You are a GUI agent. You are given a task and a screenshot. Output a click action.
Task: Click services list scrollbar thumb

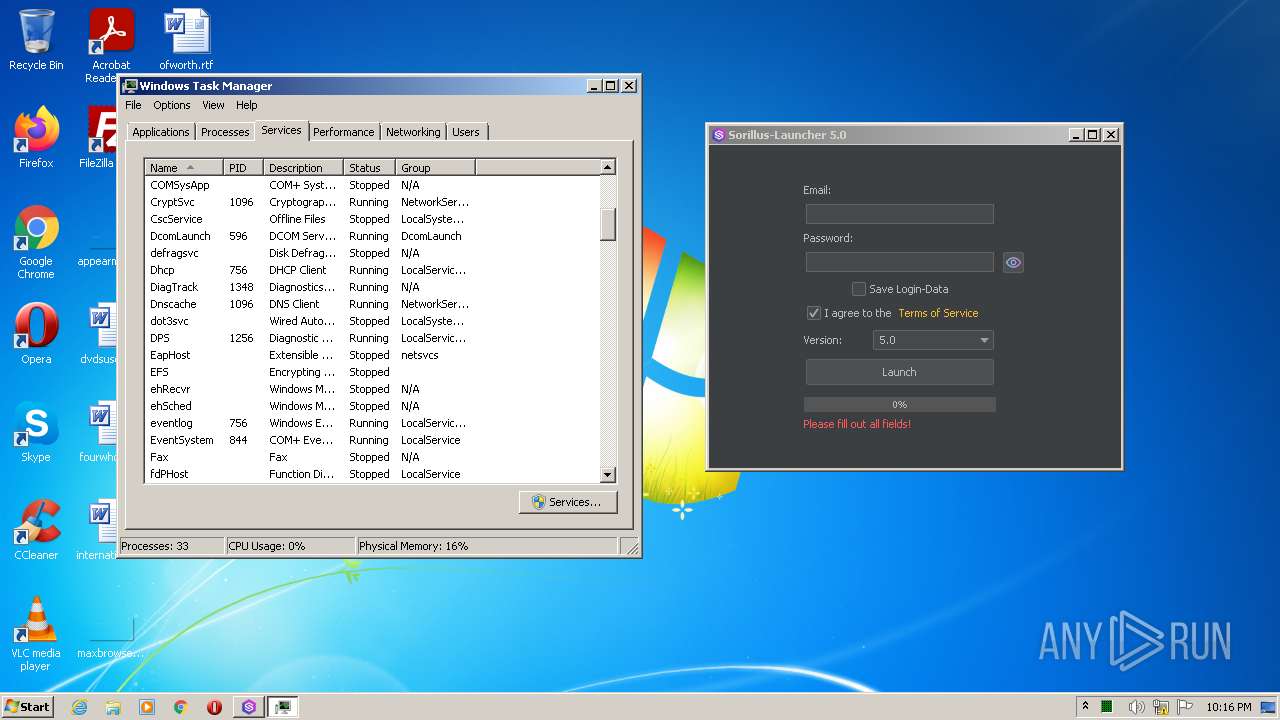click(608, 224)
